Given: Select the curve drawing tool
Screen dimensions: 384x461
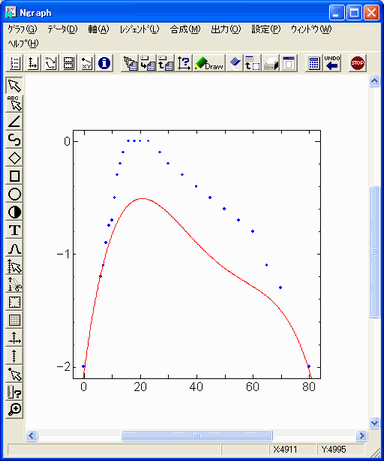Looking at the screenshot, I should pyautogui.click(x=14, y=140).
